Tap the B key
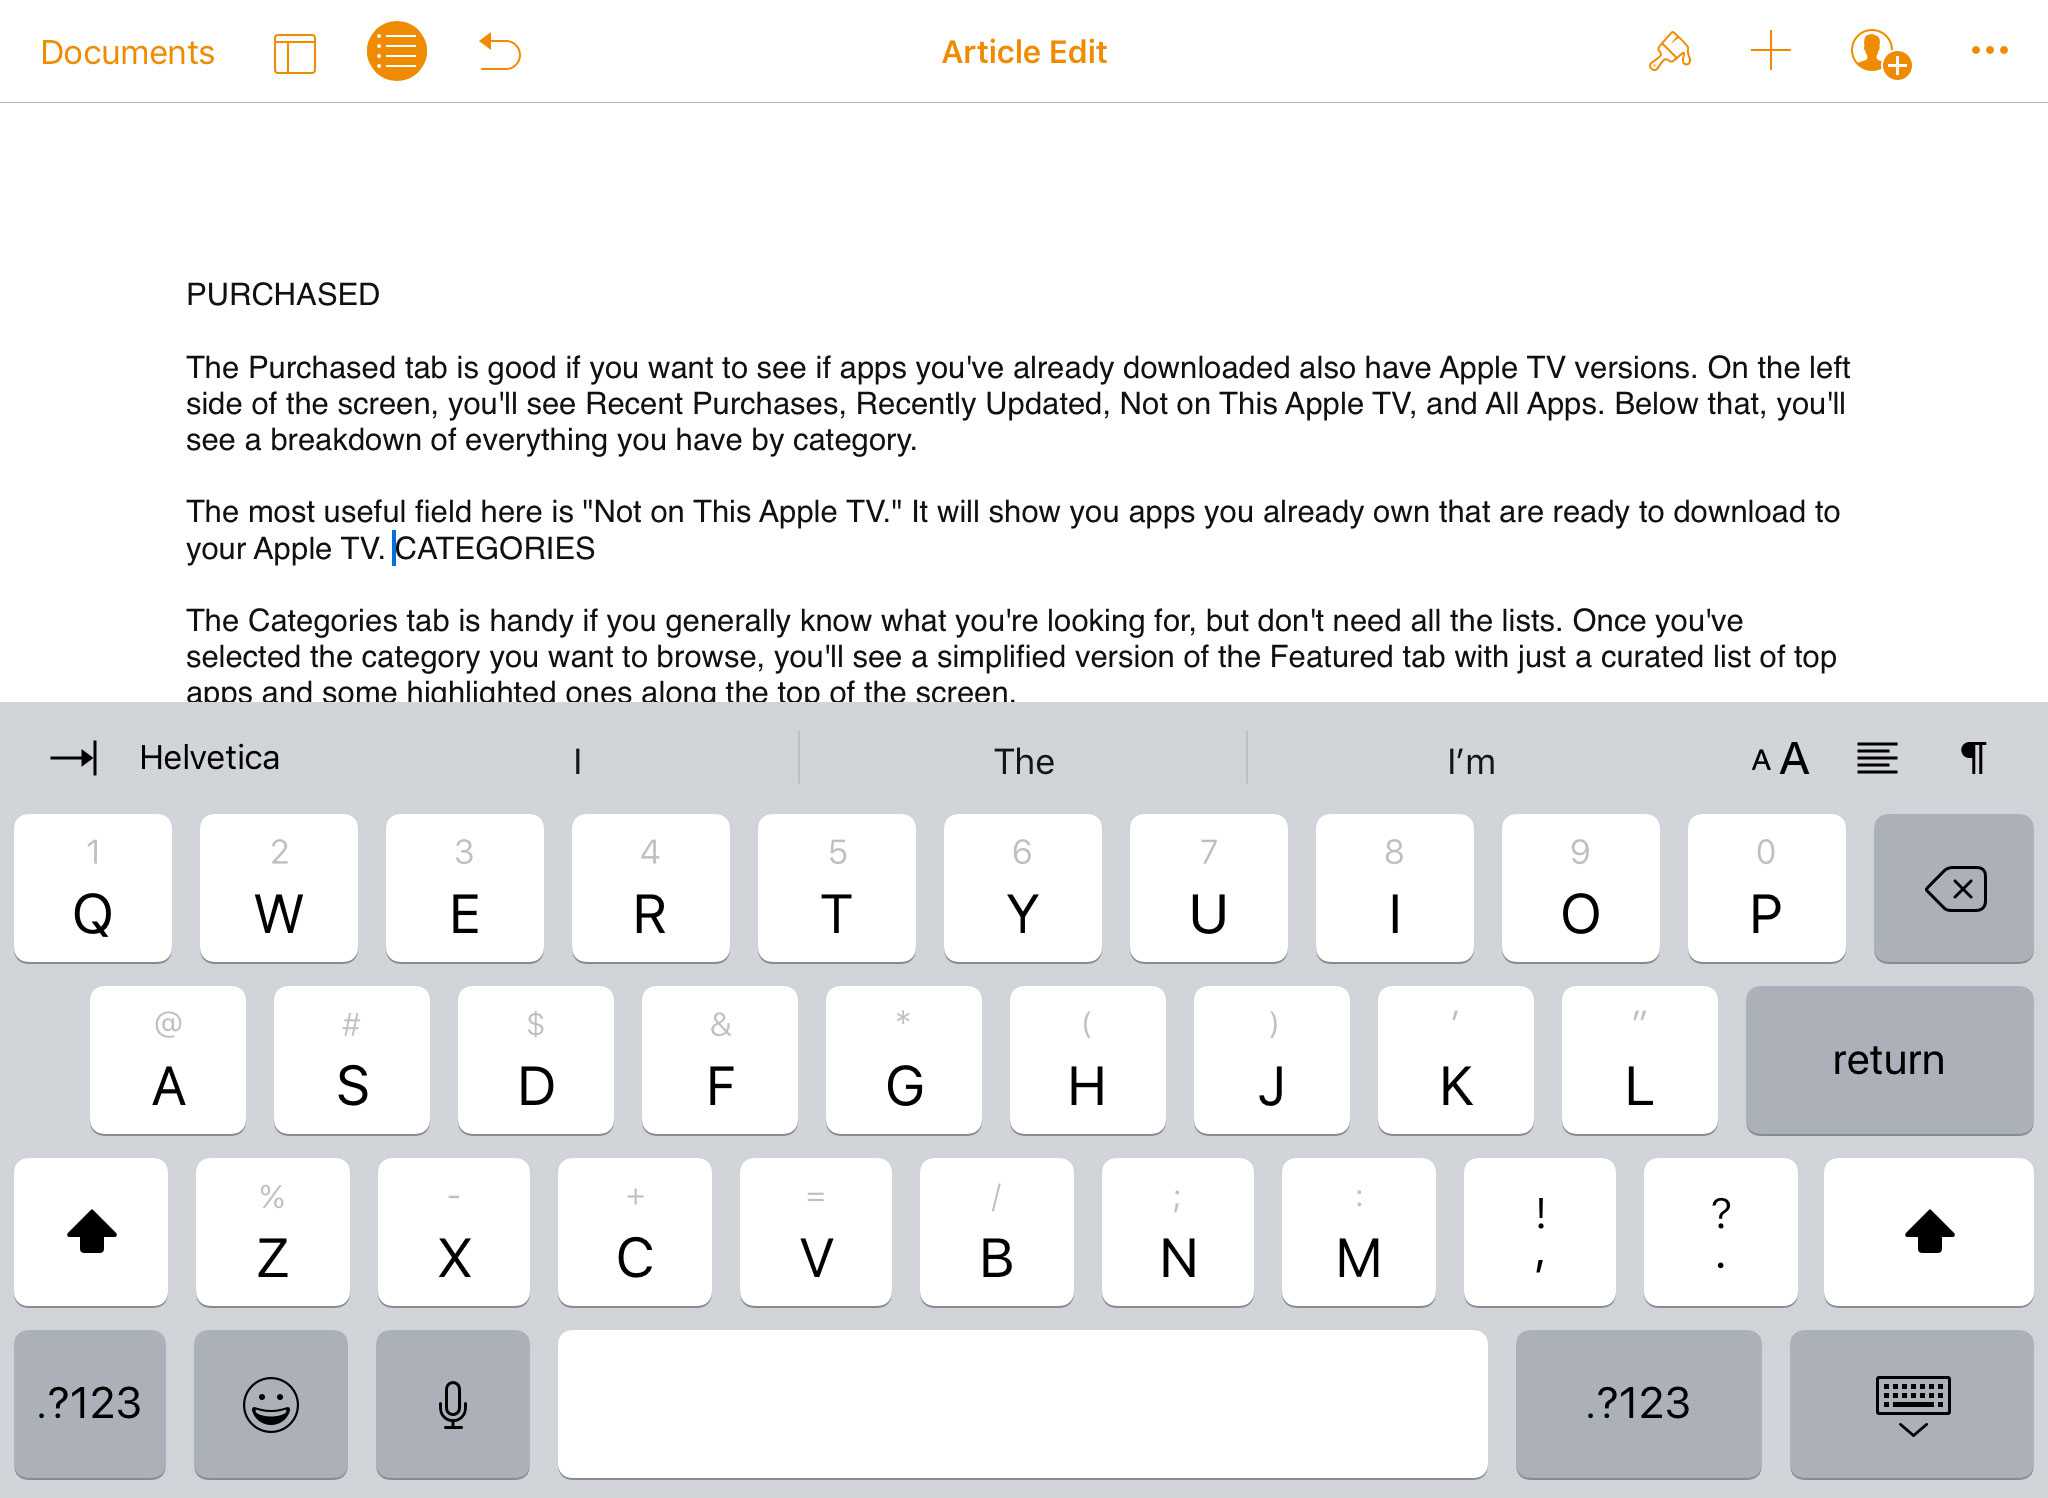This screenshot has width=2048, height=1498. coord(997,1232)
